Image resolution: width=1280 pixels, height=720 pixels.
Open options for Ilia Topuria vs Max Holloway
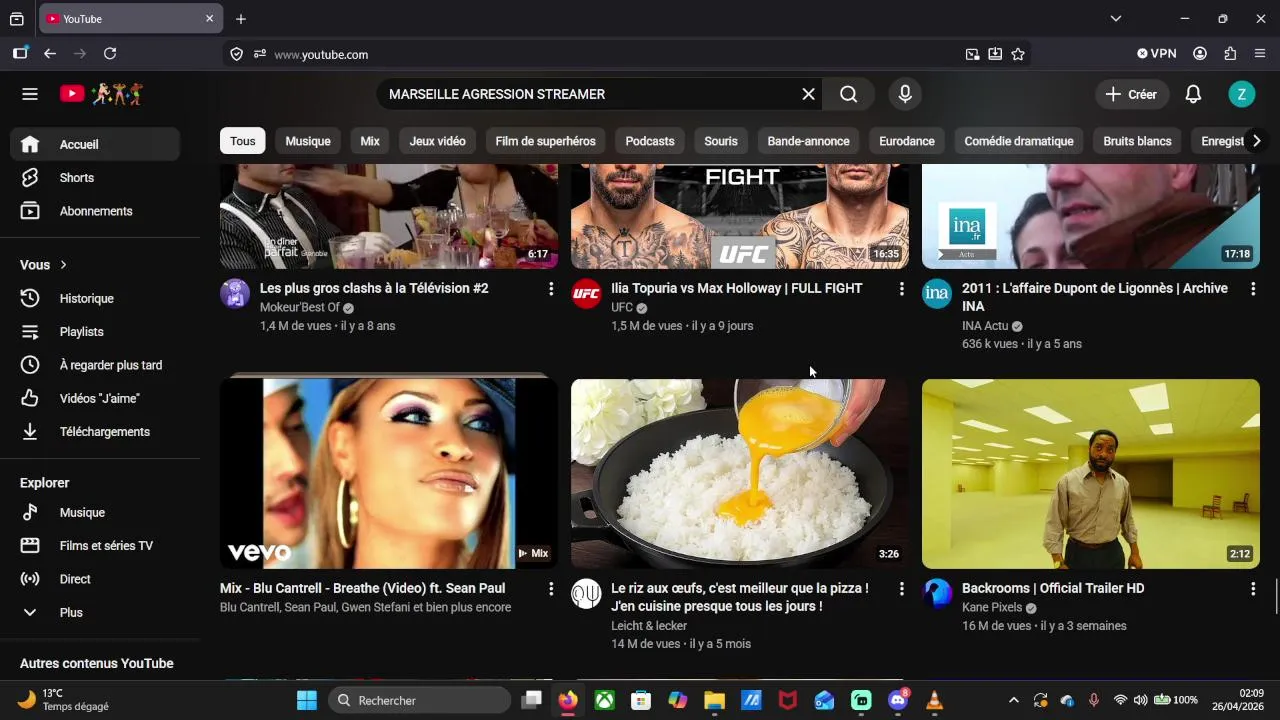click(x=901, y=289)
